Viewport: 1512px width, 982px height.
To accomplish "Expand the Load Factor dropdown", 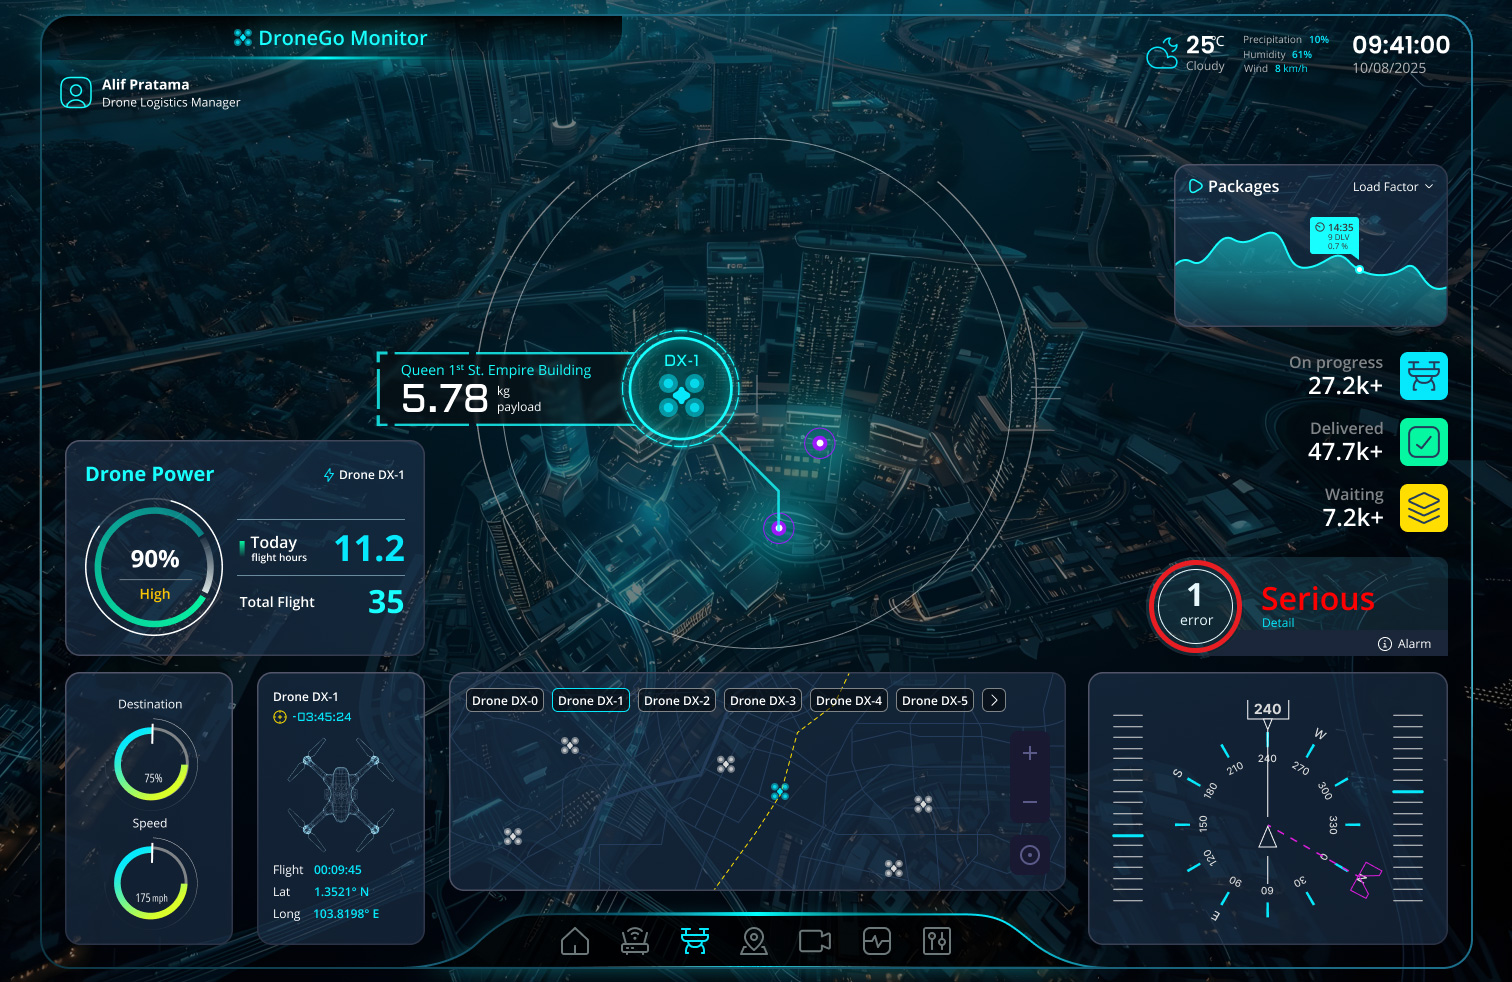I will tap(1393, 187).
